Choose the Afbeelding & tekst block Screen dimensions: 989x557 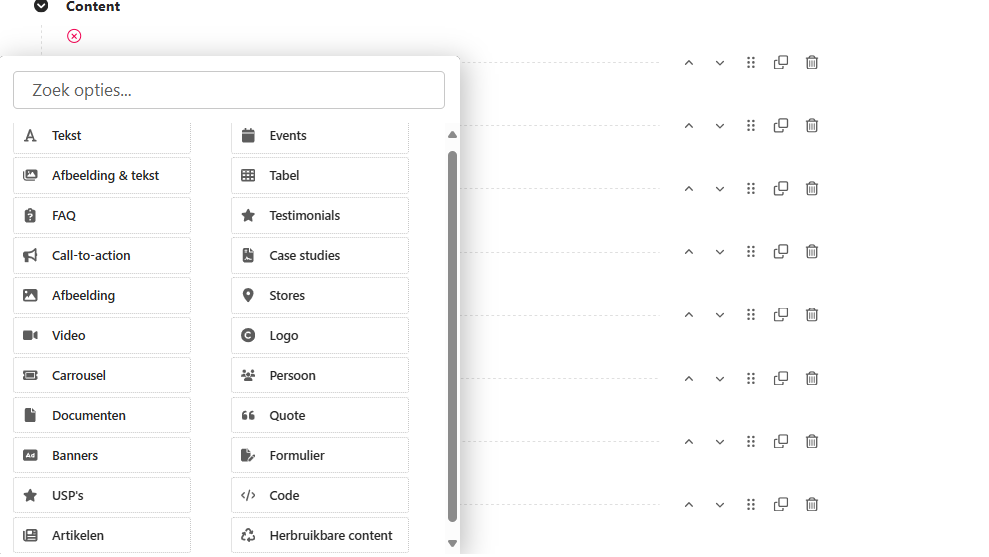(102, 176)
